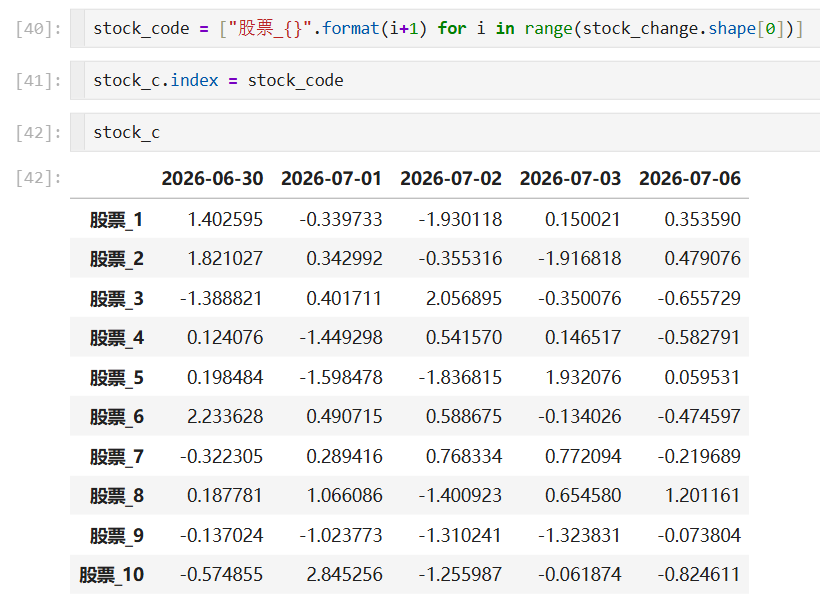Click value 0.059531
The height and width of the screenshot is (609, 820).
point(702,377)
